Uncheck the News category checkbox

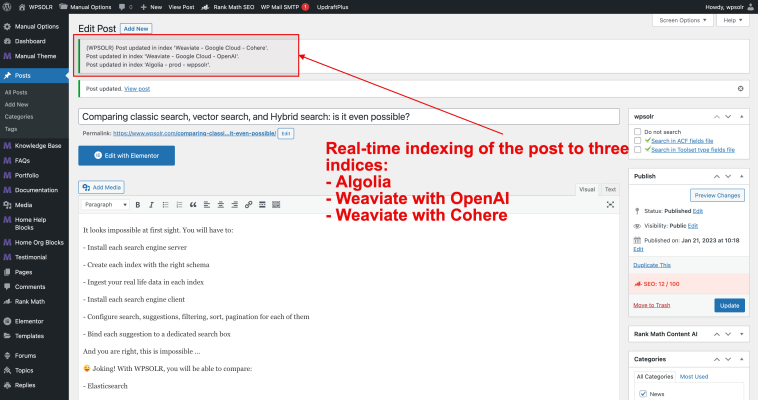coord(643,394)
